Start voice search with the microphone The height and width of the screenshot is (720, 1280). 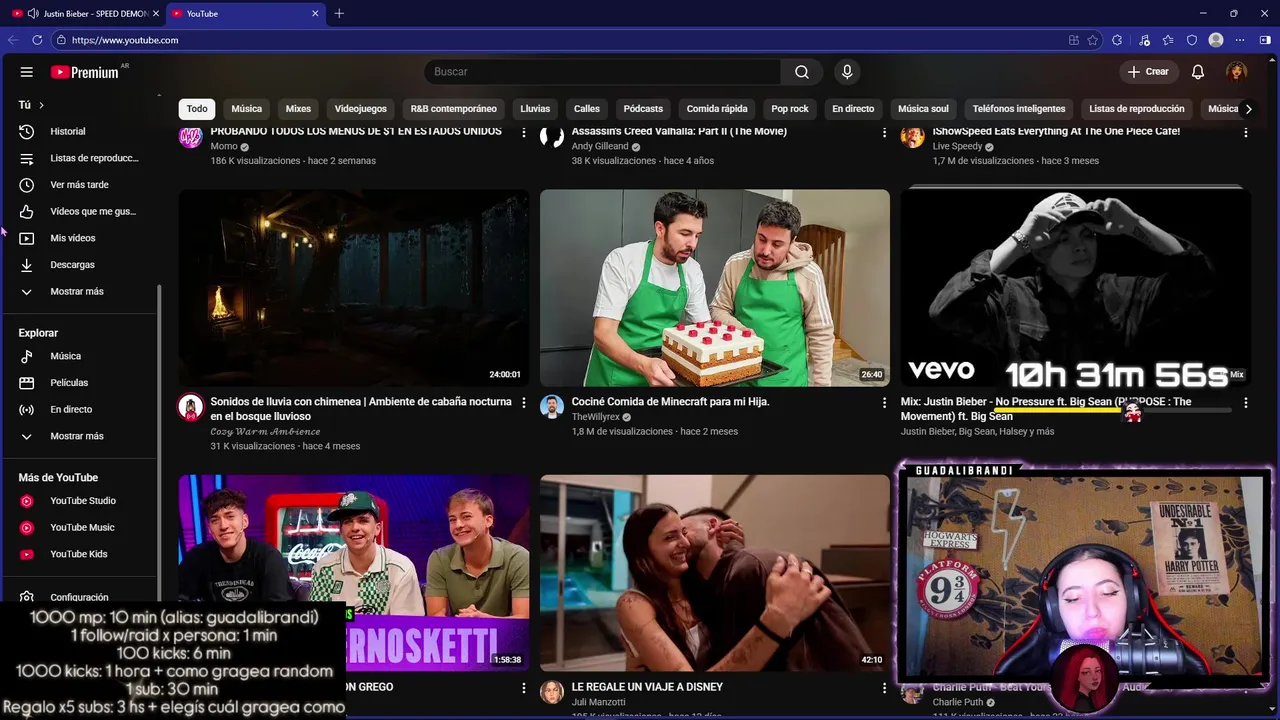tap(847, 72)
